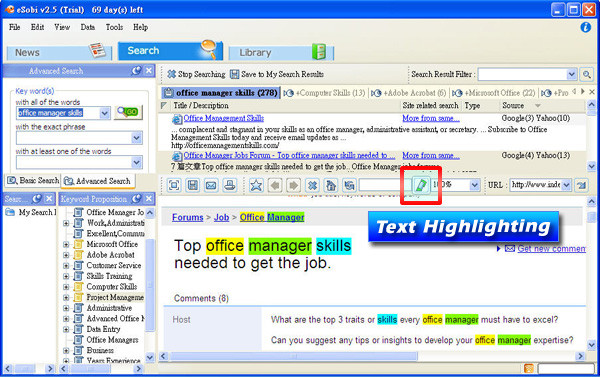Select the Search main tab
600x377 pixels.
pyautogui.click(x=170, y=51)
